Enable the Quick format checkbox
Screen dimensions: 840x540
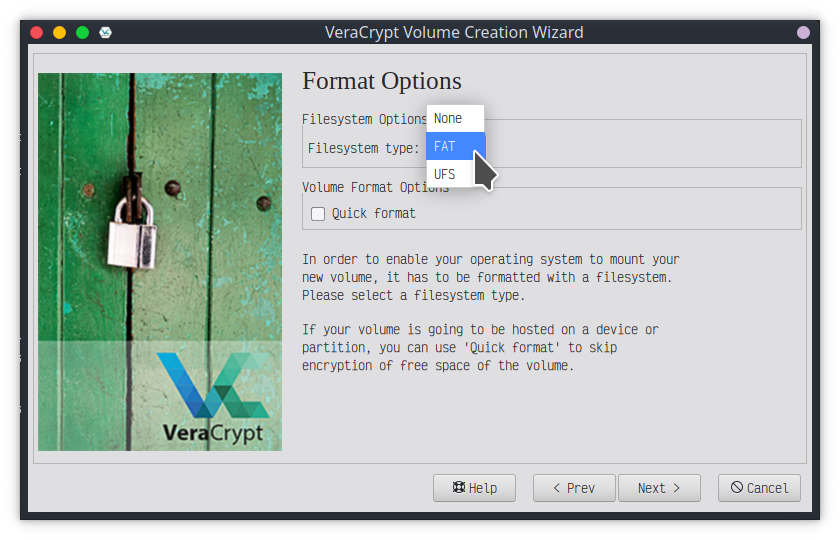tap(318, 213)
